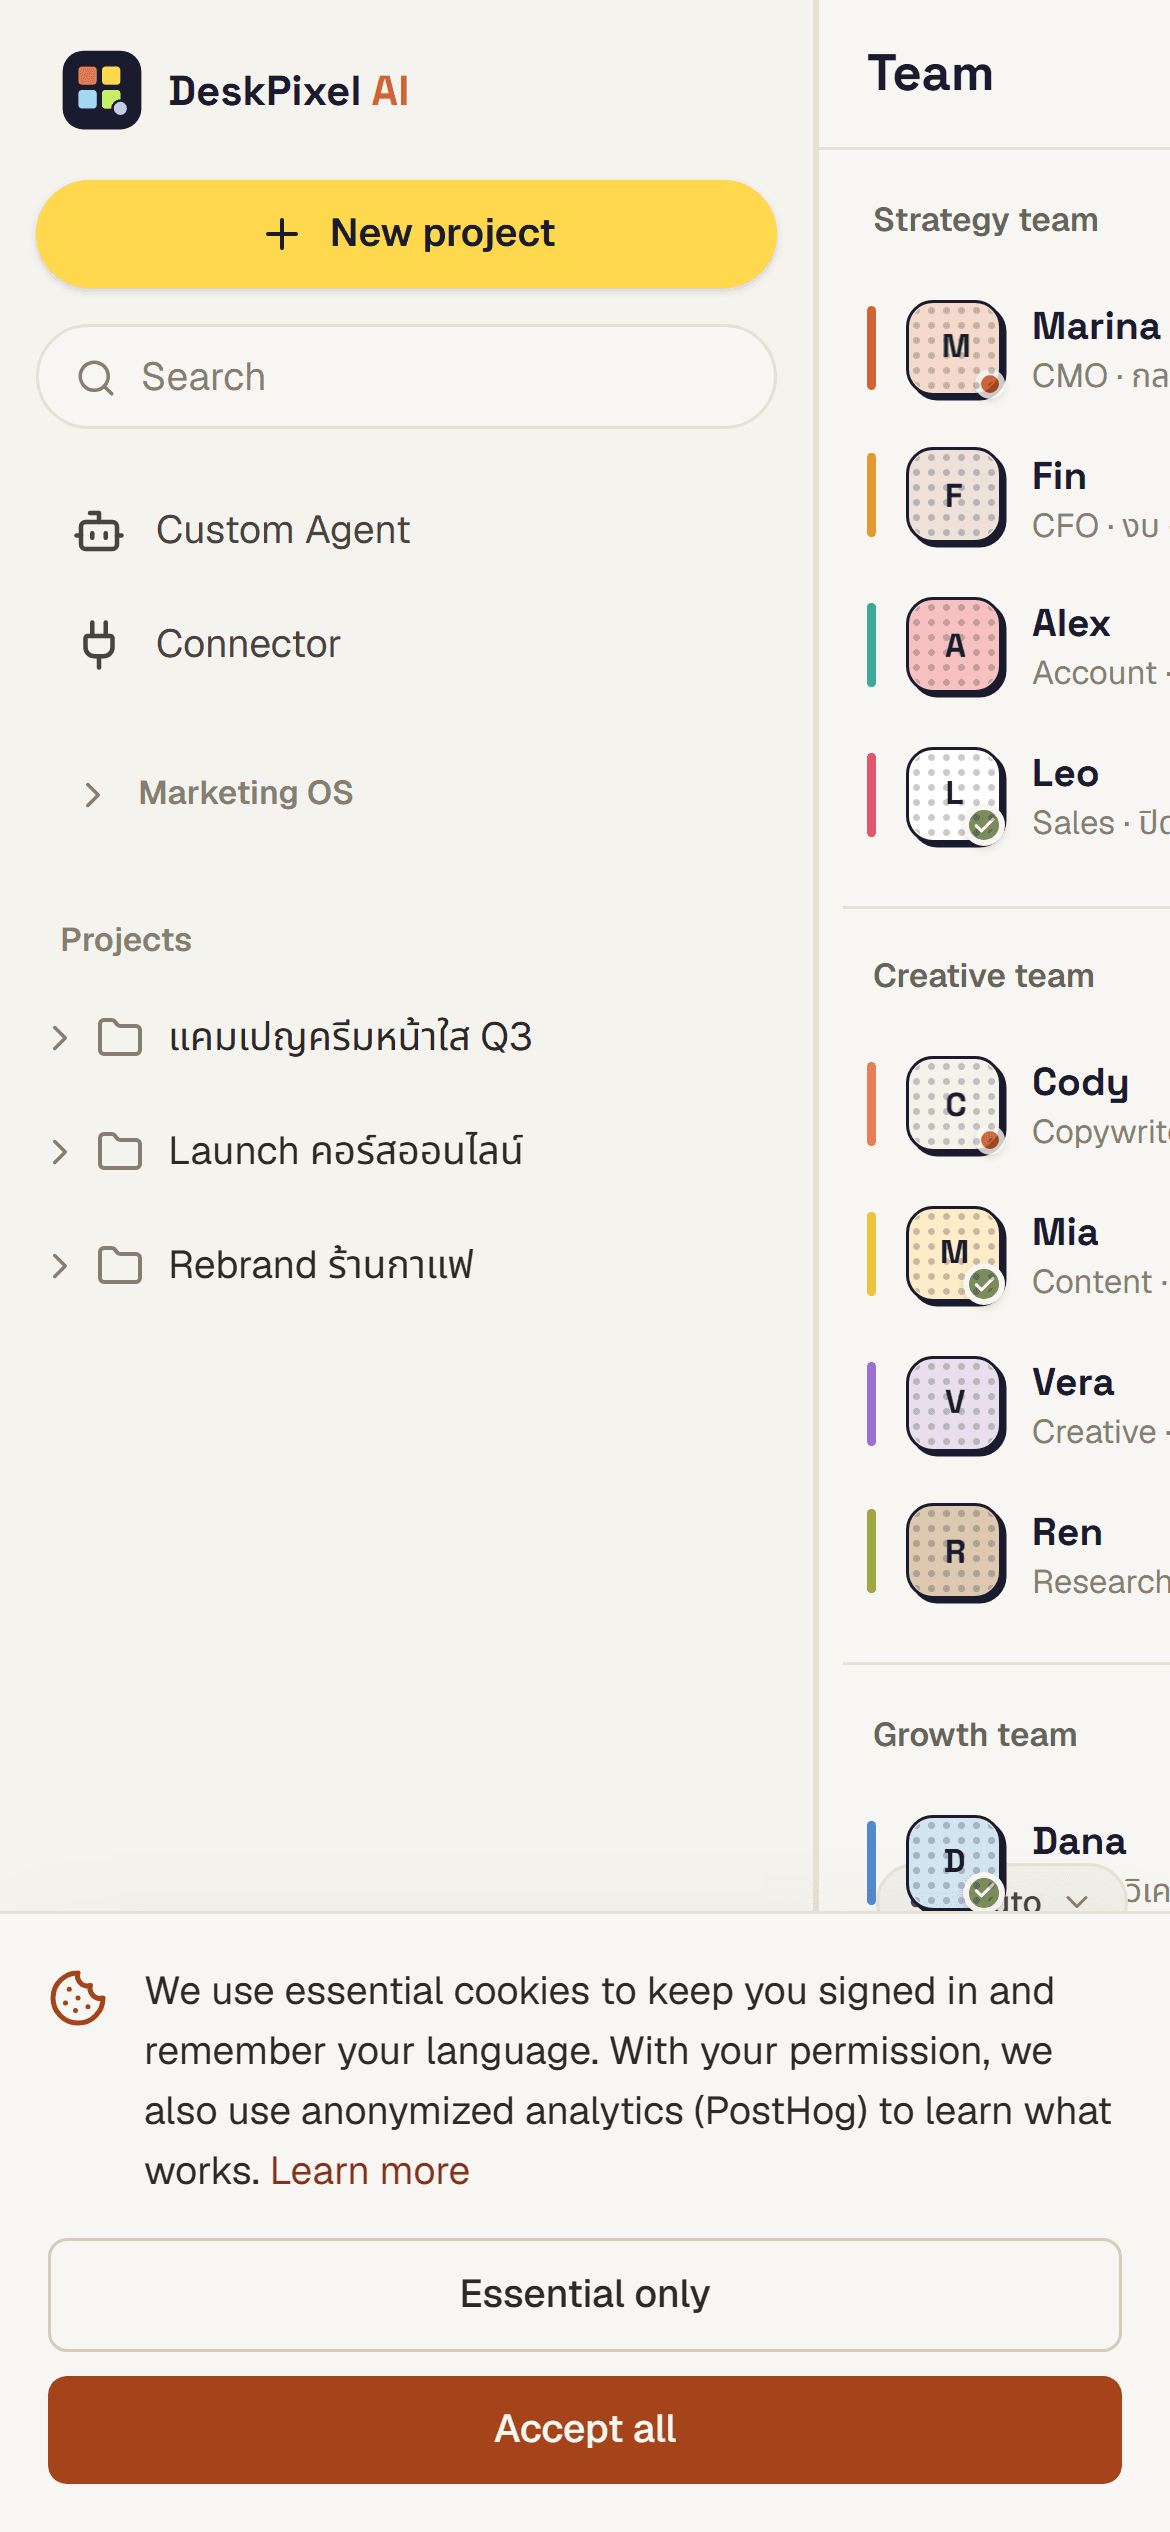Screen dimensions: 1170x2532
Task: Open Vera's purple avatar icon
Action: [956, 1406]
